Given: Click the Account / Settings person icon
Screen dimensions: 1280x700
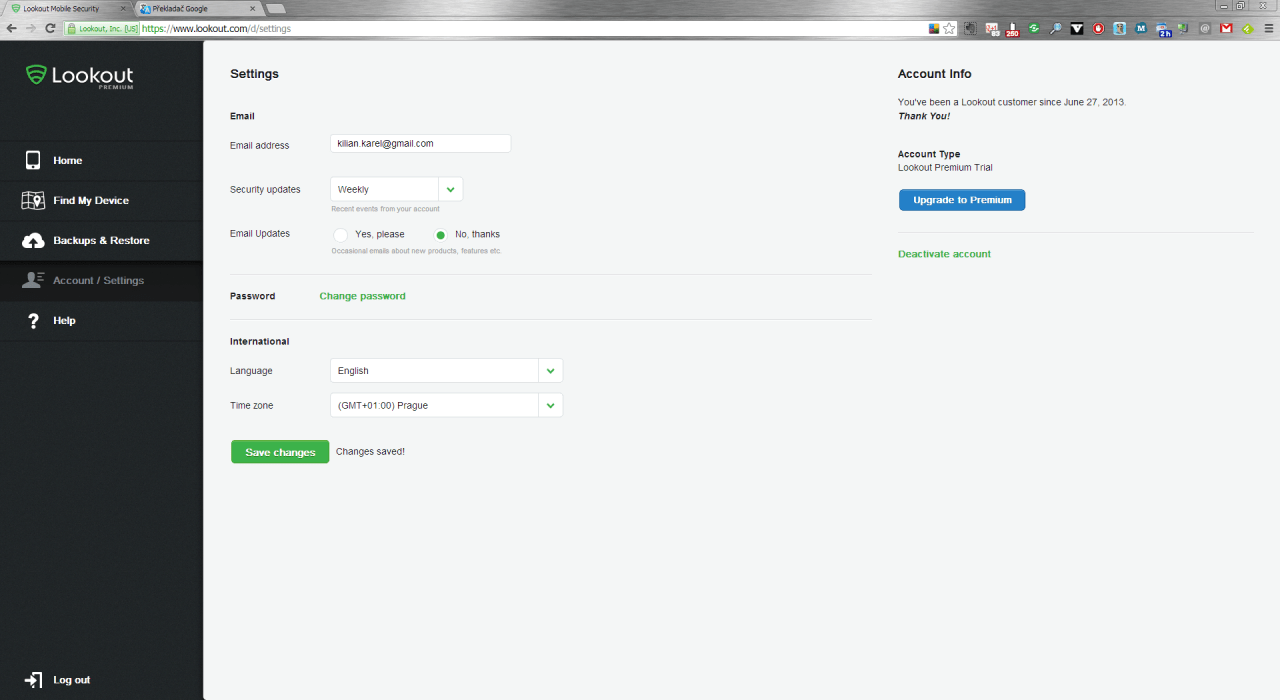Looking at the screenshot, I should 33,280.
